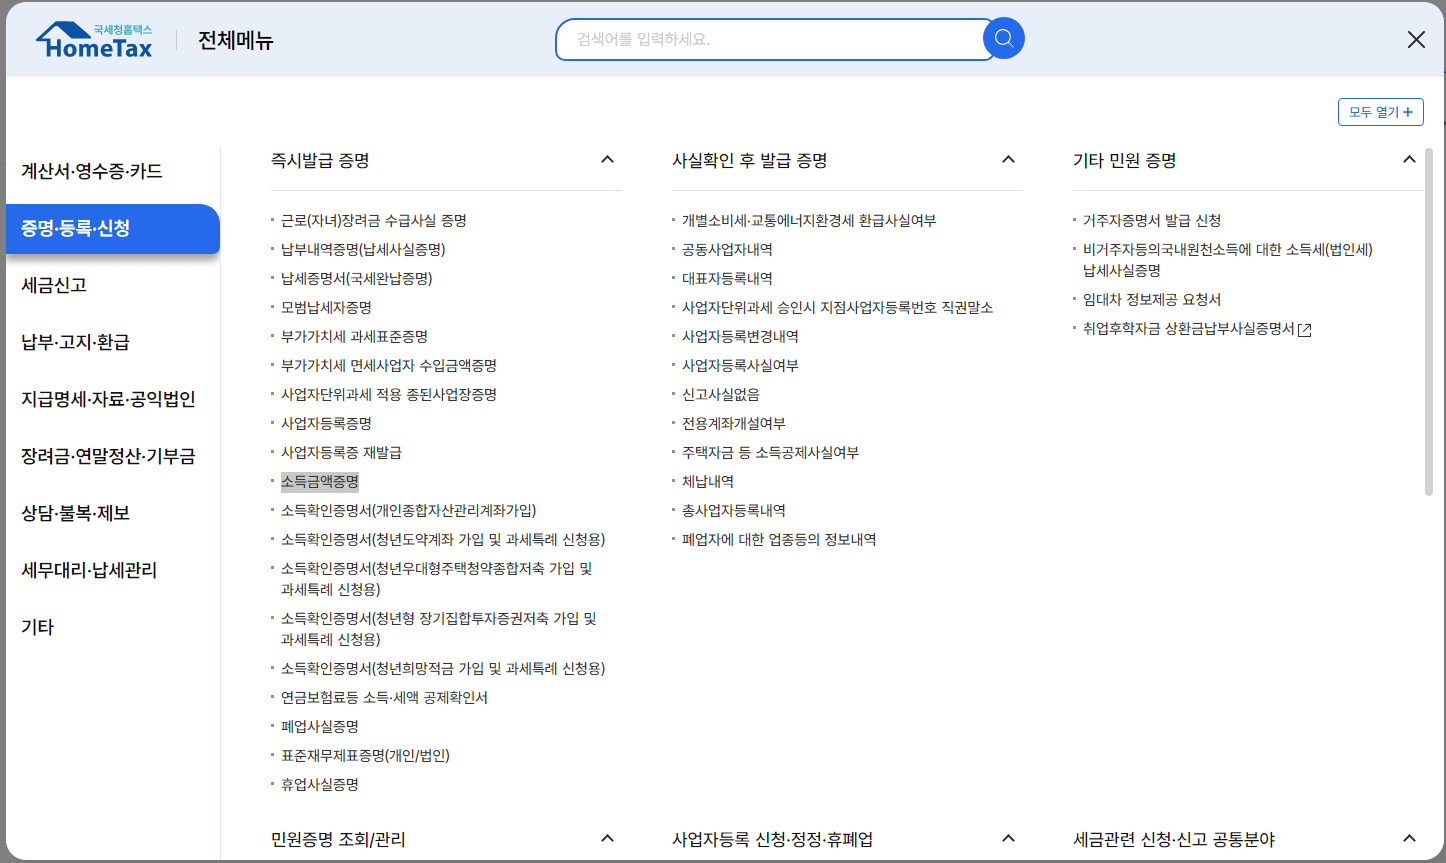Collapse the 세금관련 신청·신고 공통분야 section
The width and height of the screenshot is (1446, 863).
pos(1409,839)
